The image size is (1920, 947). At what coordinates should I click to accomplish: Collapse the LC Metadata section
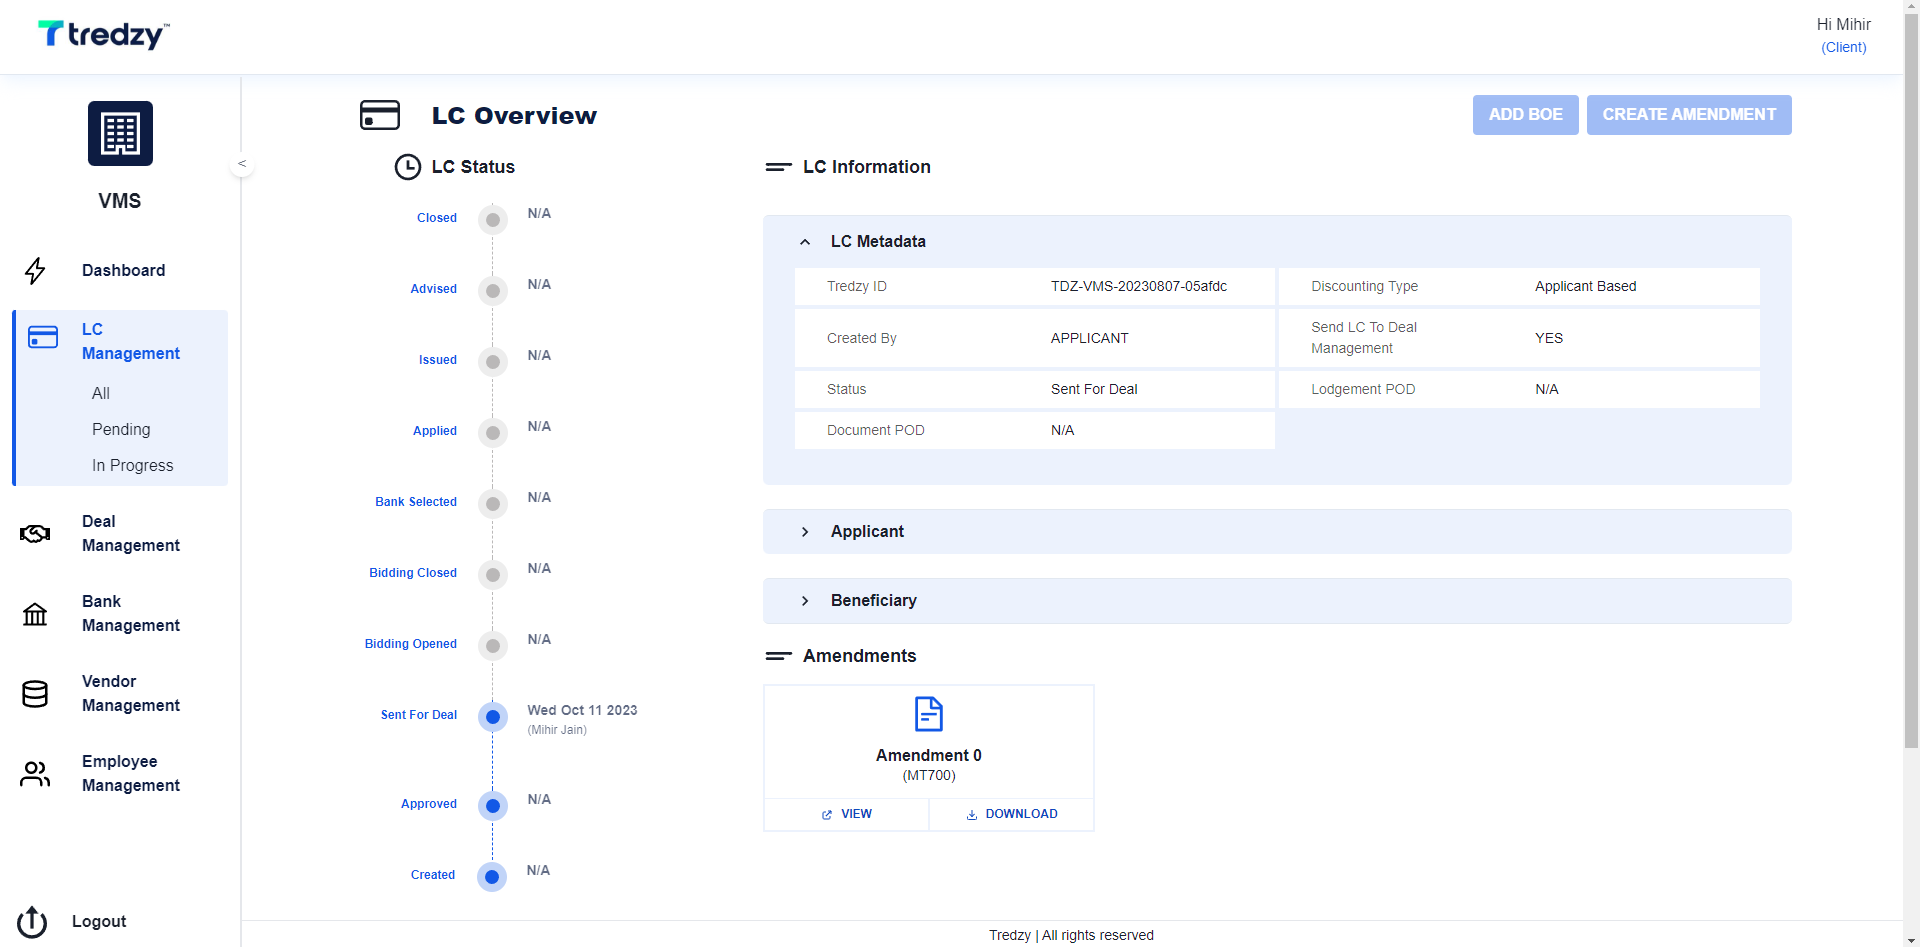pos(805,242)
